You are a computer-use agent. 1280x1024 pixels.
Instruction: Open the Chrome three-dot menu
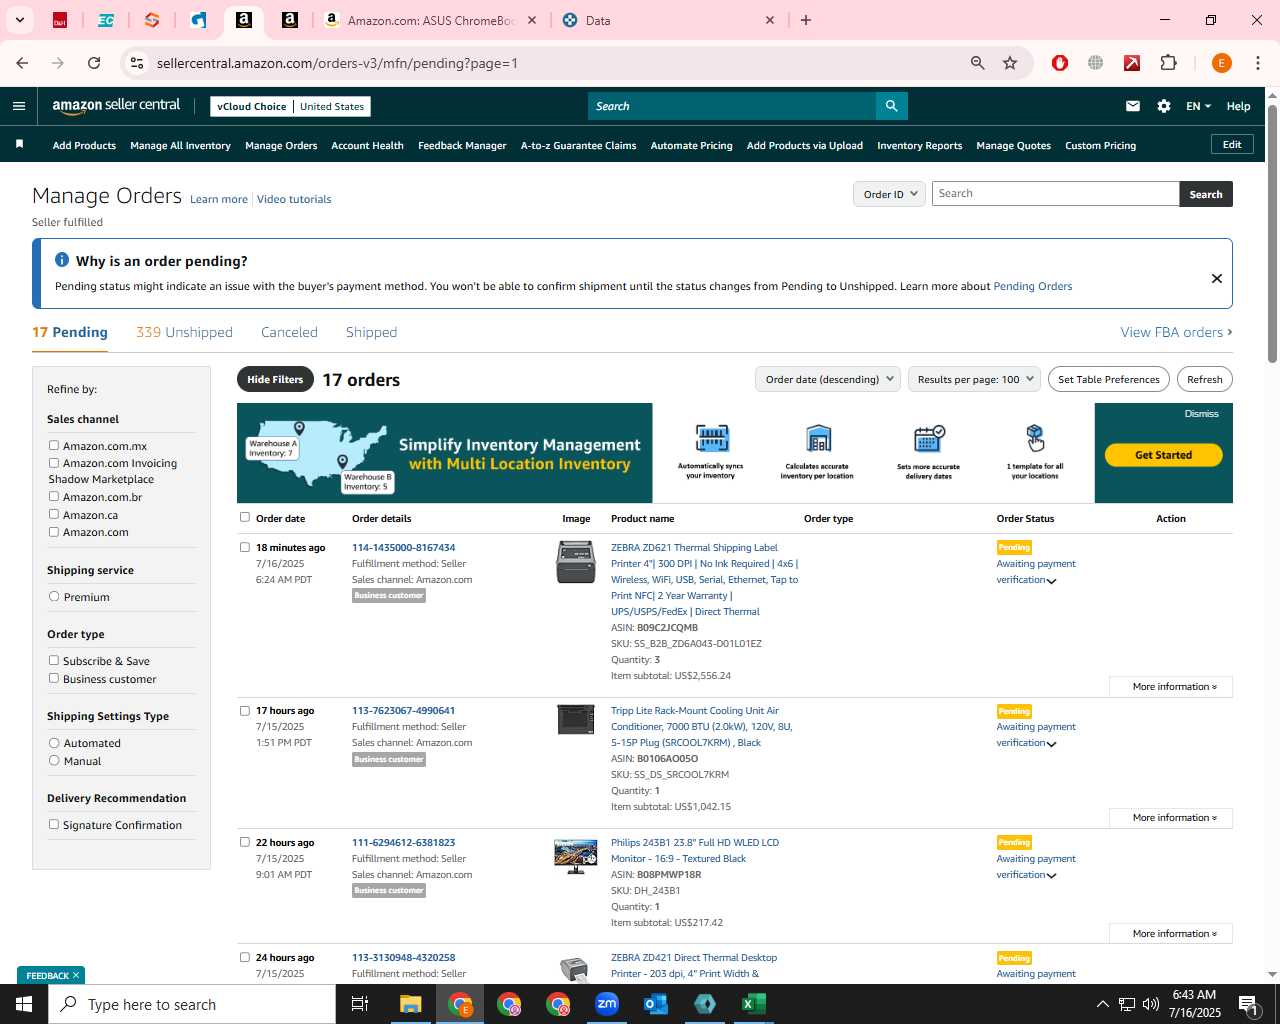(x=1258, y=63)
